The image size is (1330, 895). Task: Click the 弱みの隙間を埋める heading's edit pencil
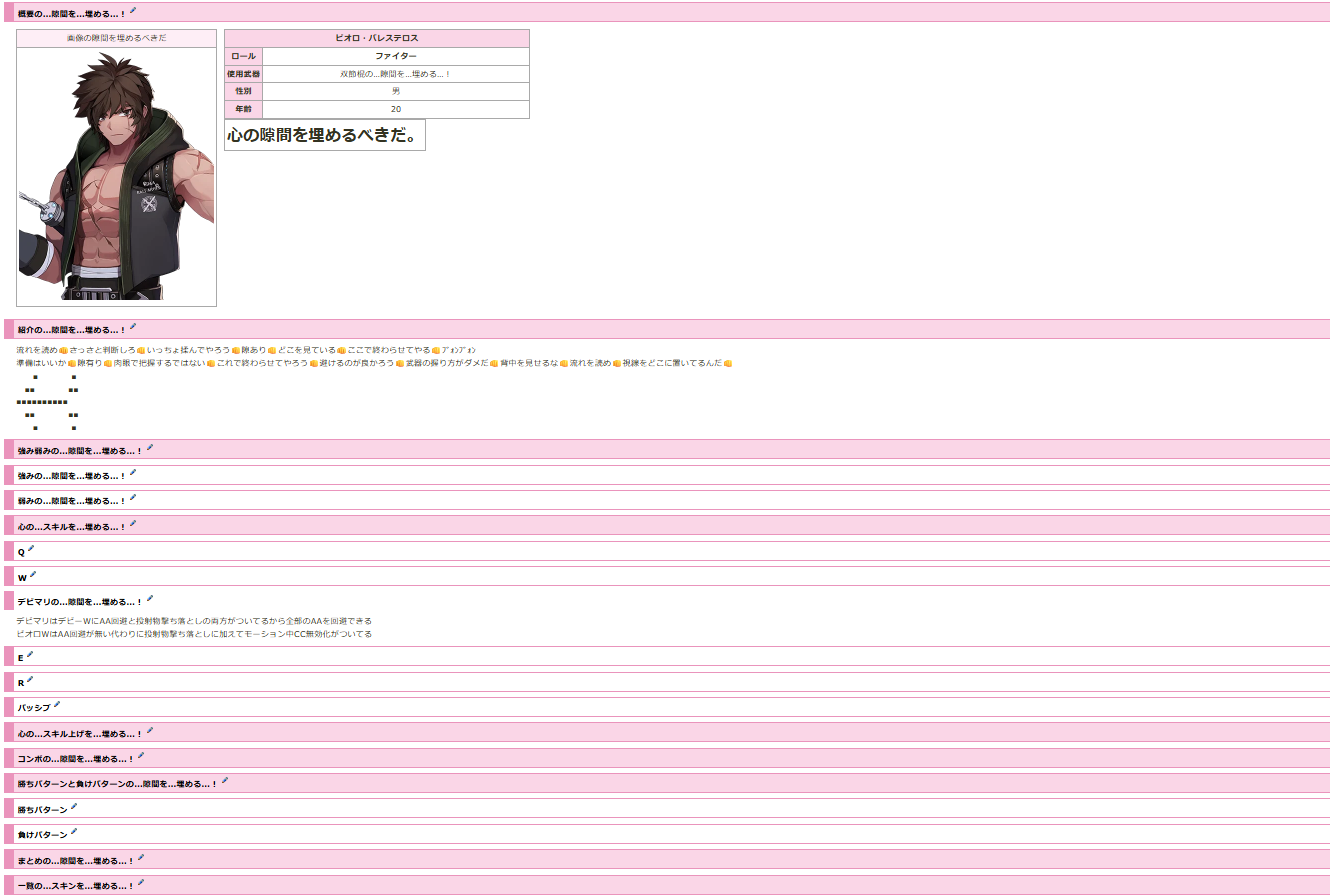point(133,498)
